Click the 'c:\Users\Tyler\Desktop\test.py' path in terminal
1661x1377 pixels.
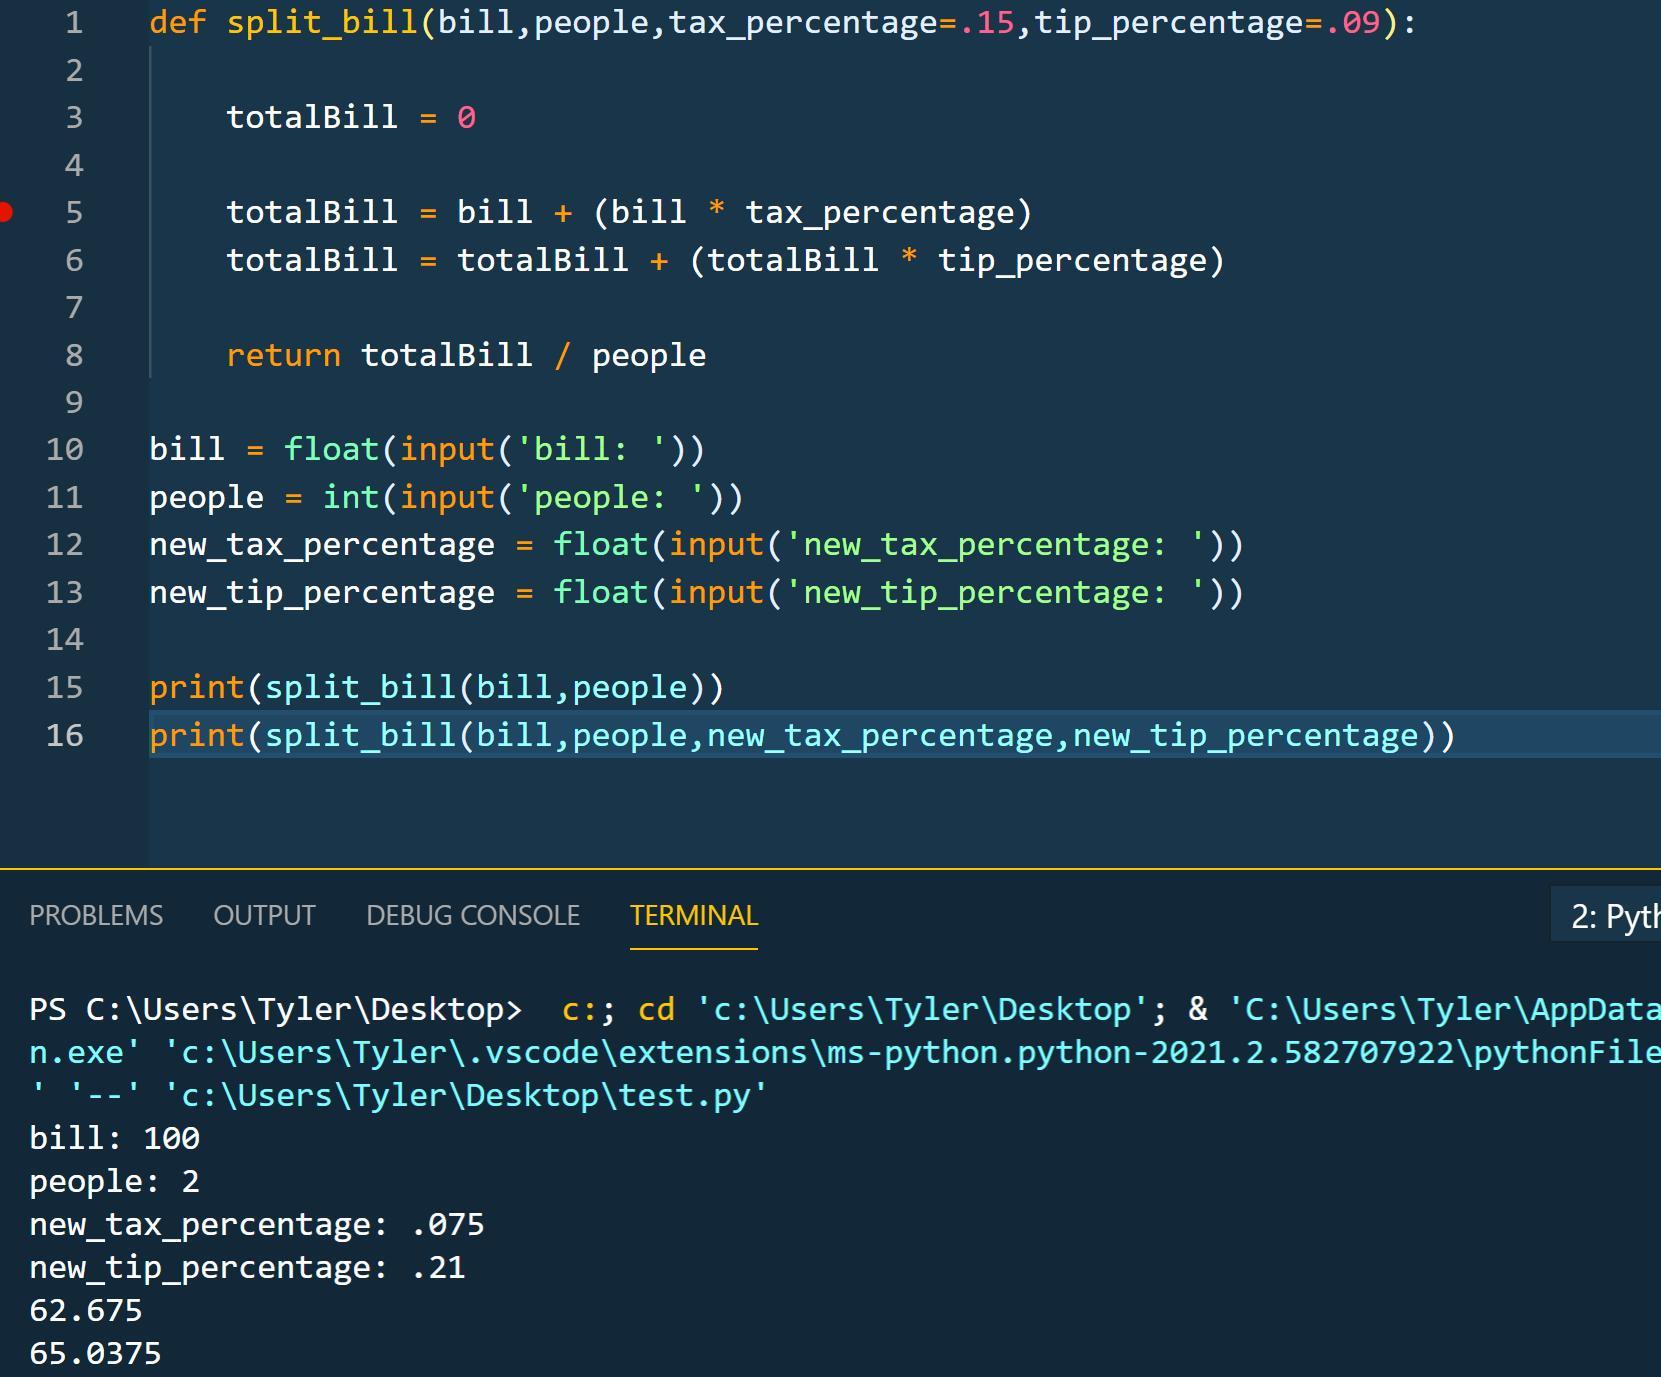pyautogui.click(x=466, y=1095)
